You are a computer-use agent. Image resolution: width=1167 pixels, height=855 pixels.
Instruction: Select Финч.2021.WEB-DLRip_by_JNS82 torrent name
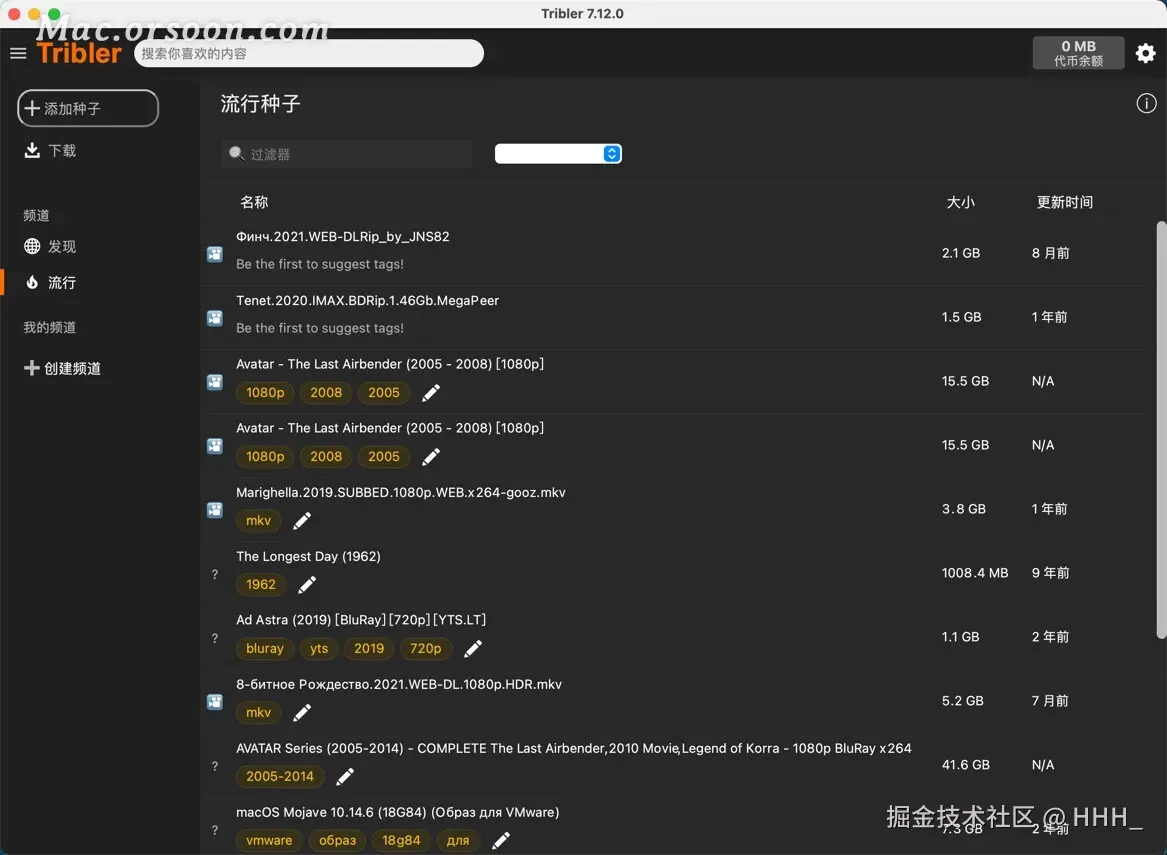coord(342,237)
